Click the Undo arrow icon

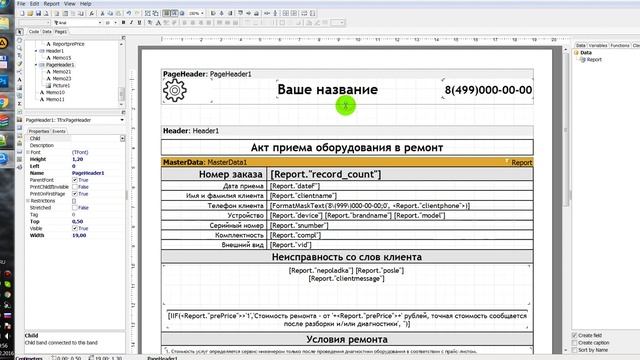pyautogui.click(x=129, y=13)
